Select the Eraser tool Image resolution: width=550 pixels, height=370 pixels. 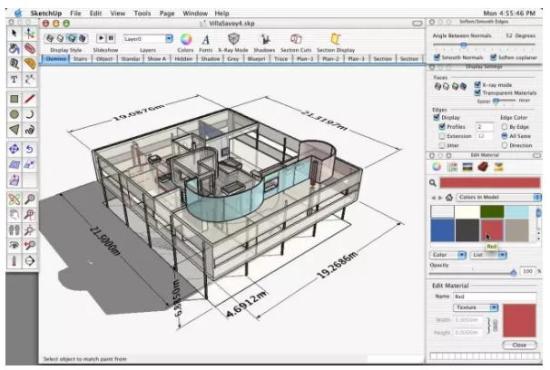pos(30,48)
